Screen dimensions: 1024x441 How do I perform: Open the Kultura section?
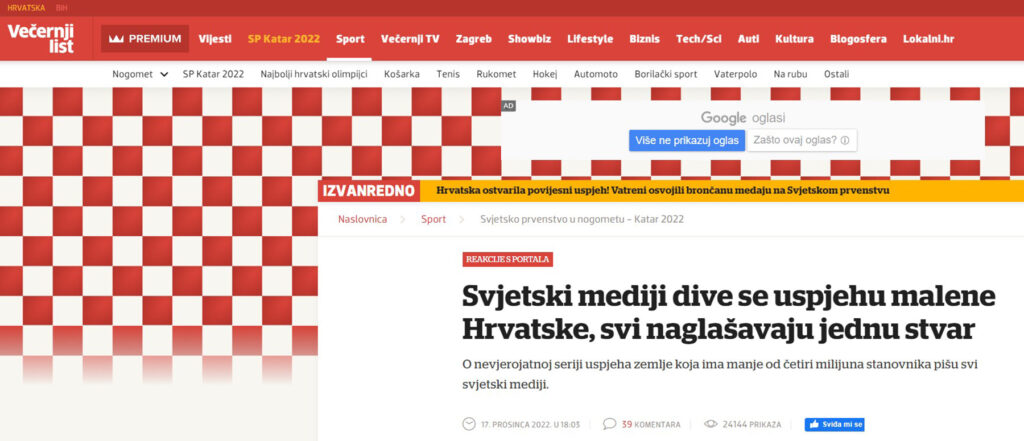point(794,39)
